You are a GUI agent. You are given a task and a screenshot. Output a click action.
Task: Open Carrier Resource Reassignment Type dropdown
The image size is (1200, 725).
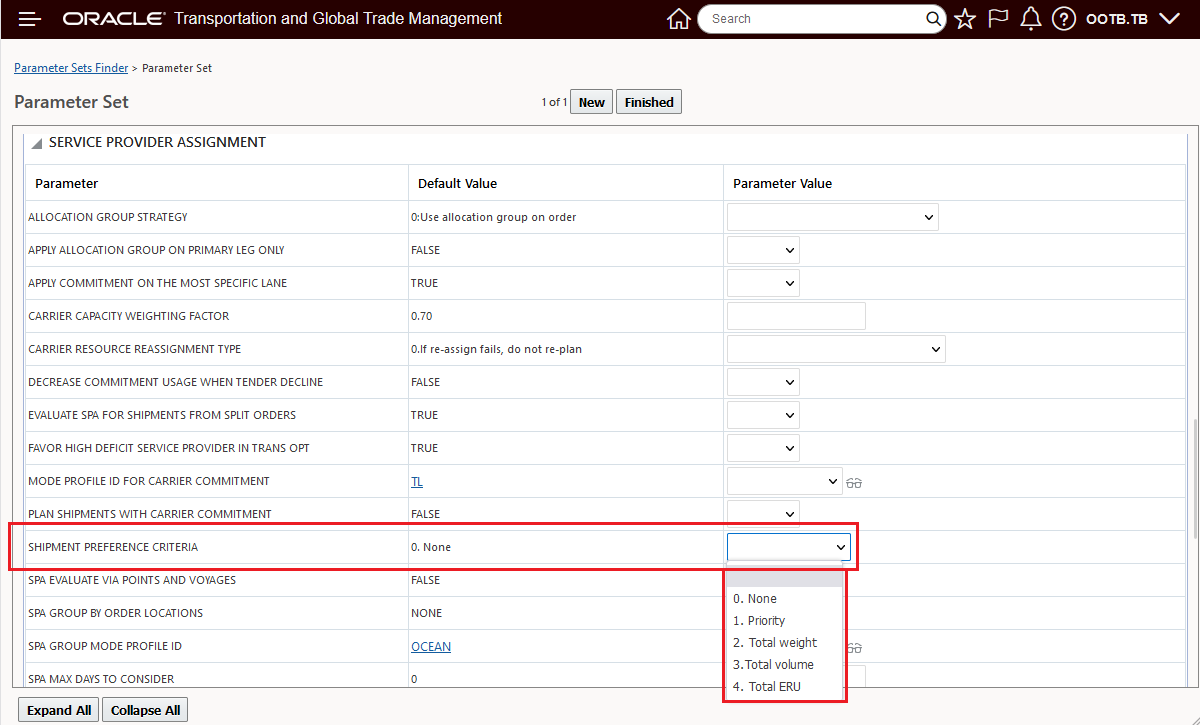pos(836,349)
